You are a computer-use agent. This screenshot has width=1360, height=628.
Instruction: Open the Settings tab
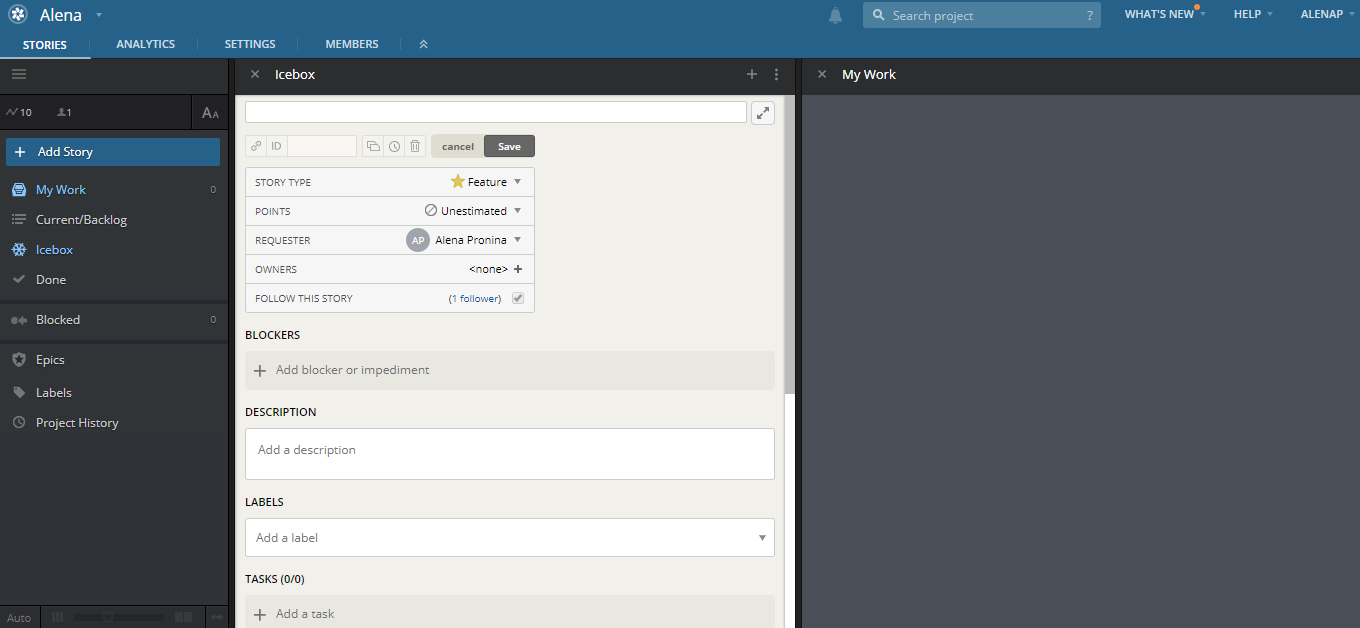pyautogui.click(x=250, y=44)
